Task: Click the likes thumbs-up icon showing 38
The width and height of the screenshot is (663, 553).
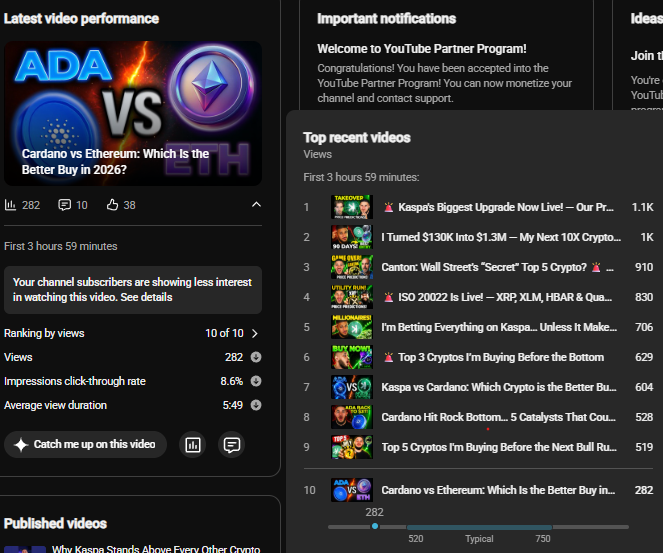Action: click(x=112, y=205)
